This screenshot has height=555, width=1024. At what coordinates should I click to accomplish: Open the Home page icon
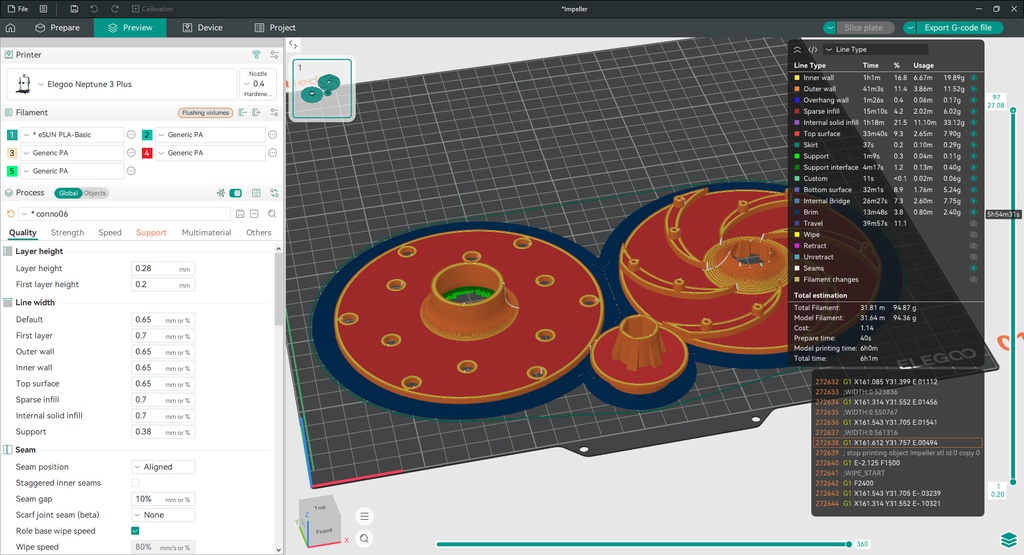coord(10,27)
